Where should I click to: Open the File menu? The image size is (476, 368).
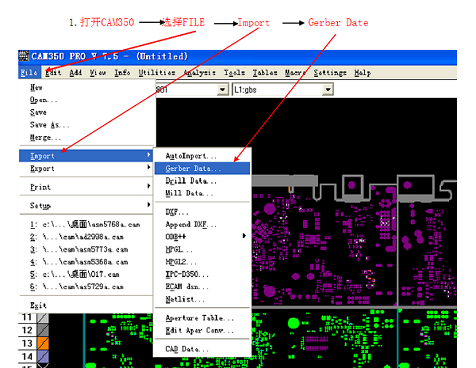(x=29, y=73)
